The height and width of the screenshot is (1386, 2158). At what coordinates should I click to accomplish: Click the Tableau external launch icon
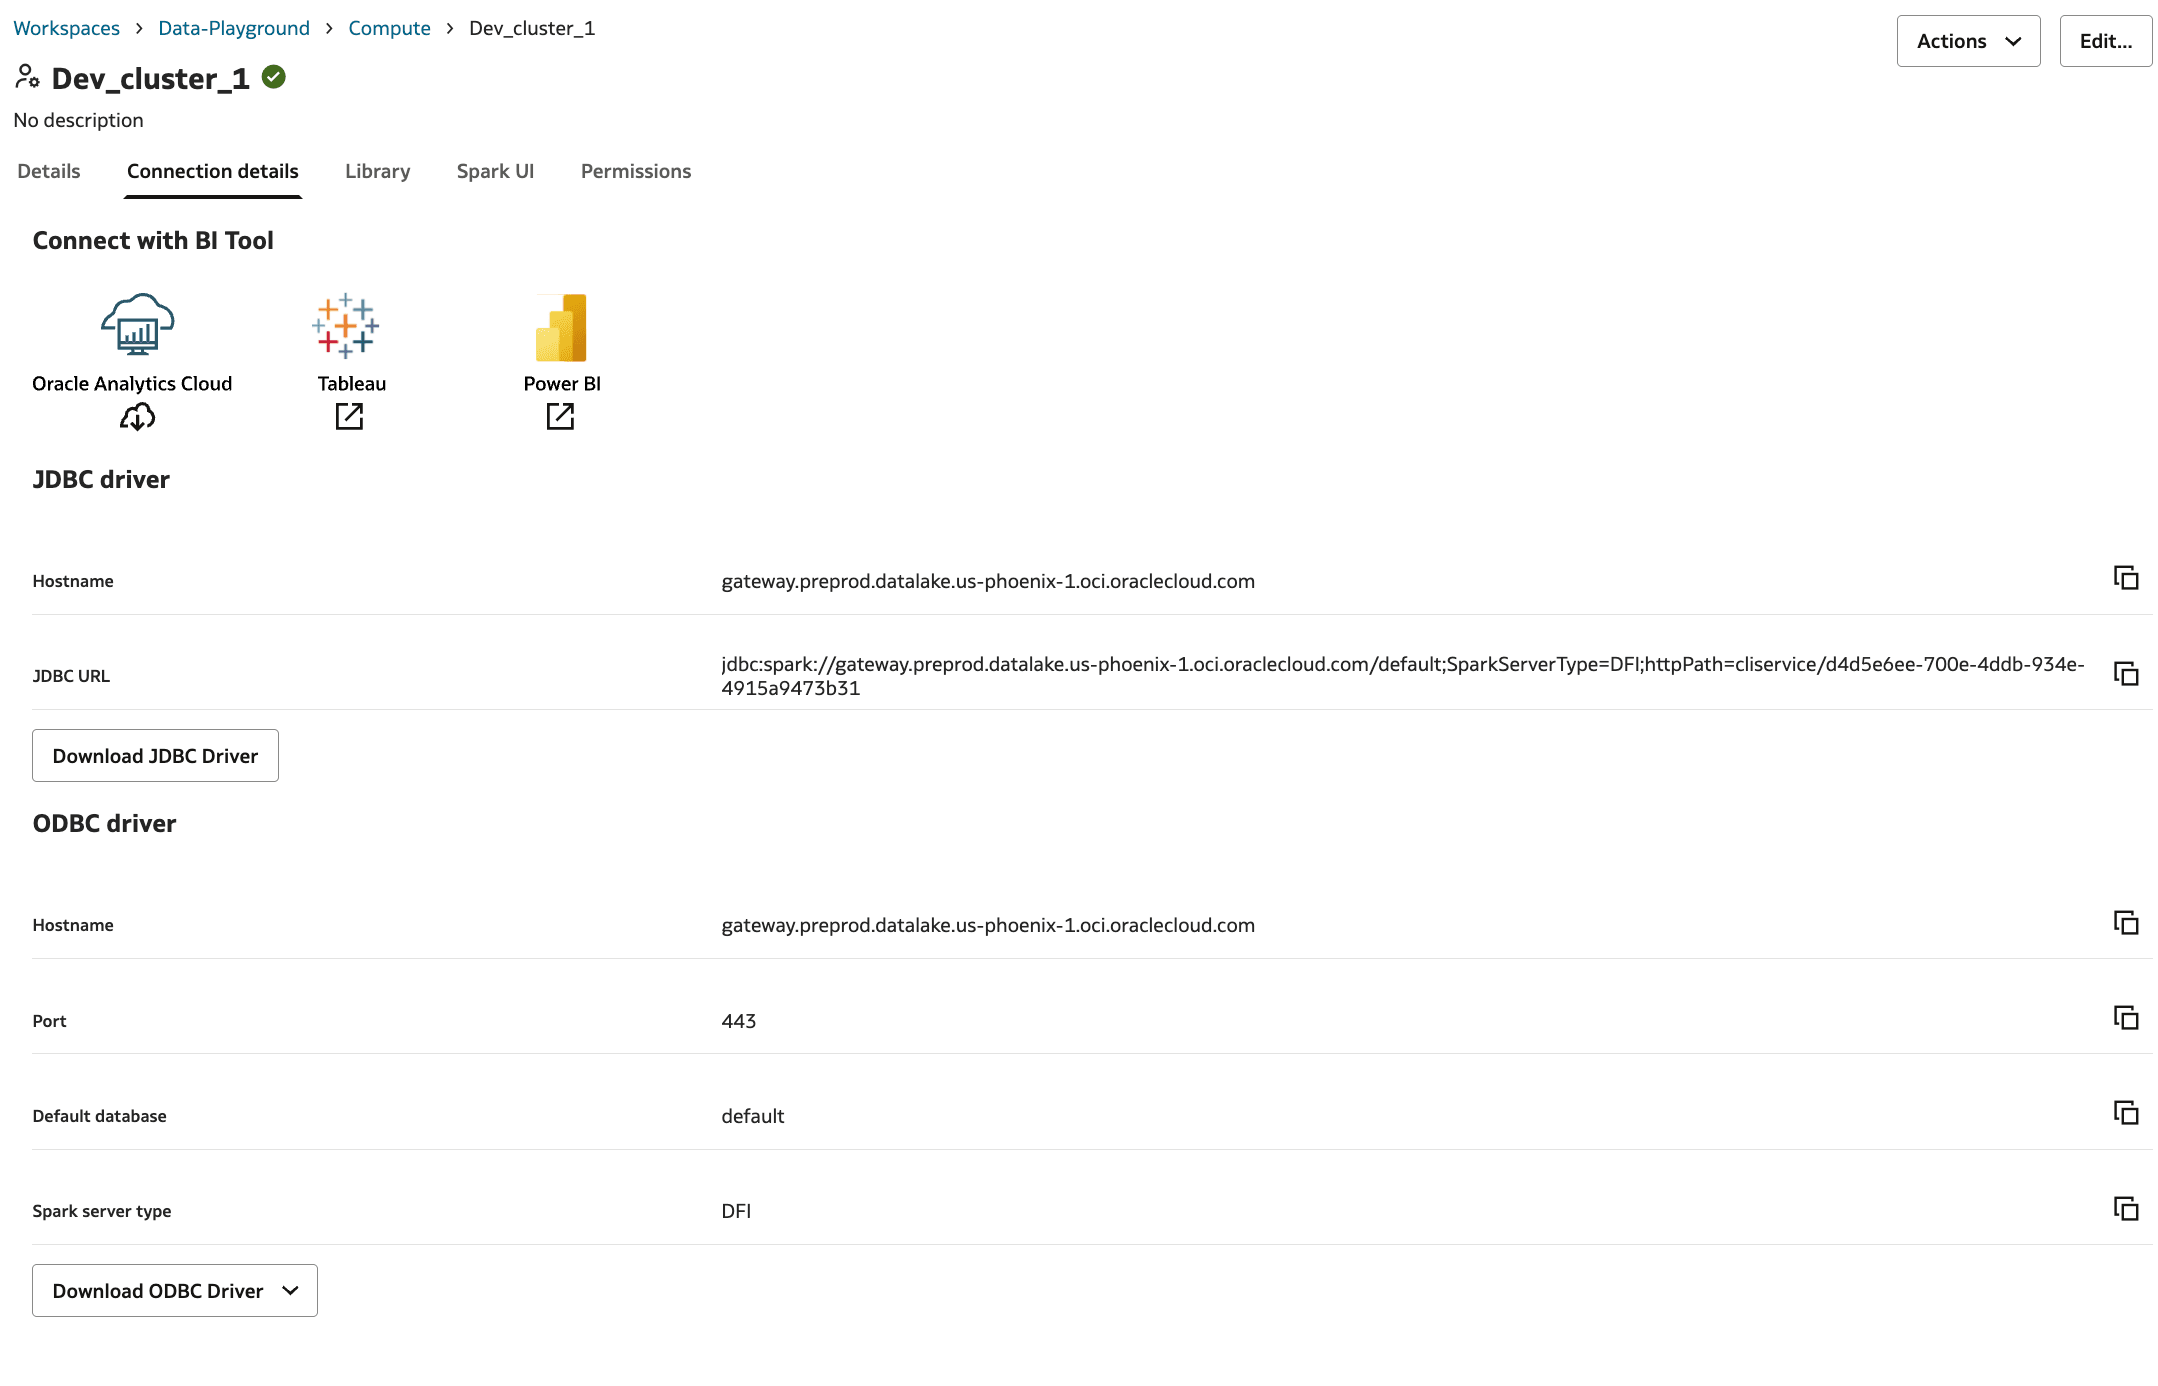click(x=349, y=416)
